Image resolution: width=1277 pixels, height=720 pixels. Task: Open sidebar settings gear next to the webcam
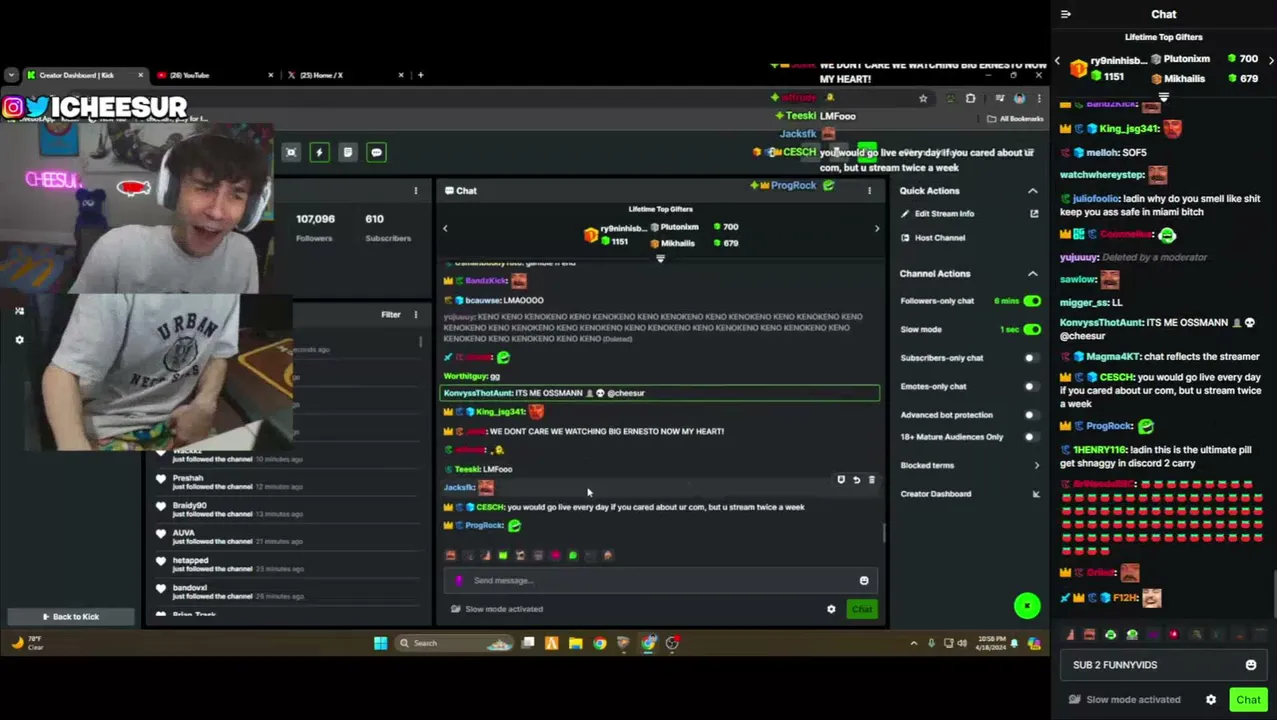(x=19, y=340)
